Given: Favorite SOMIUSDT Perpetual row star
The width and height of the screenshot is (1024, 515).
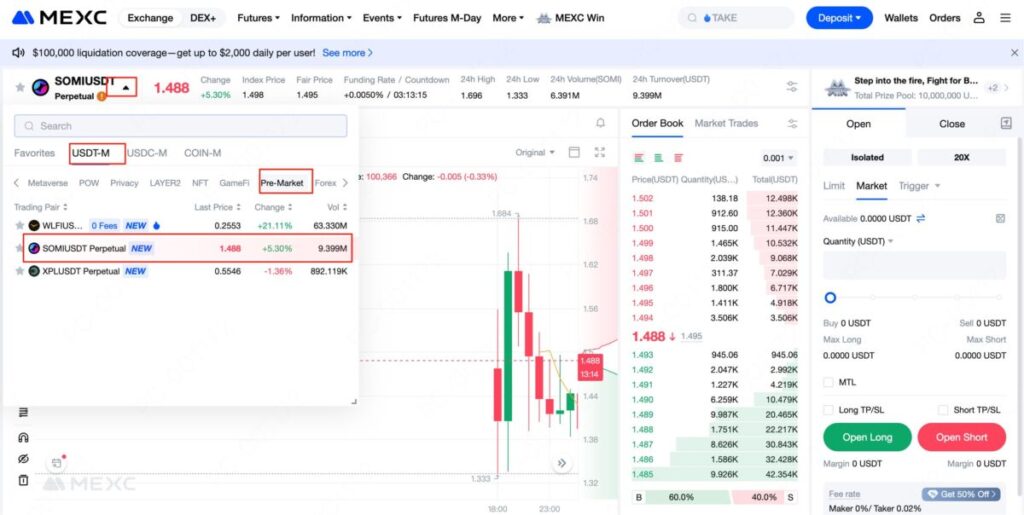Looking at the screenshot, I should (x=20, y=249).
